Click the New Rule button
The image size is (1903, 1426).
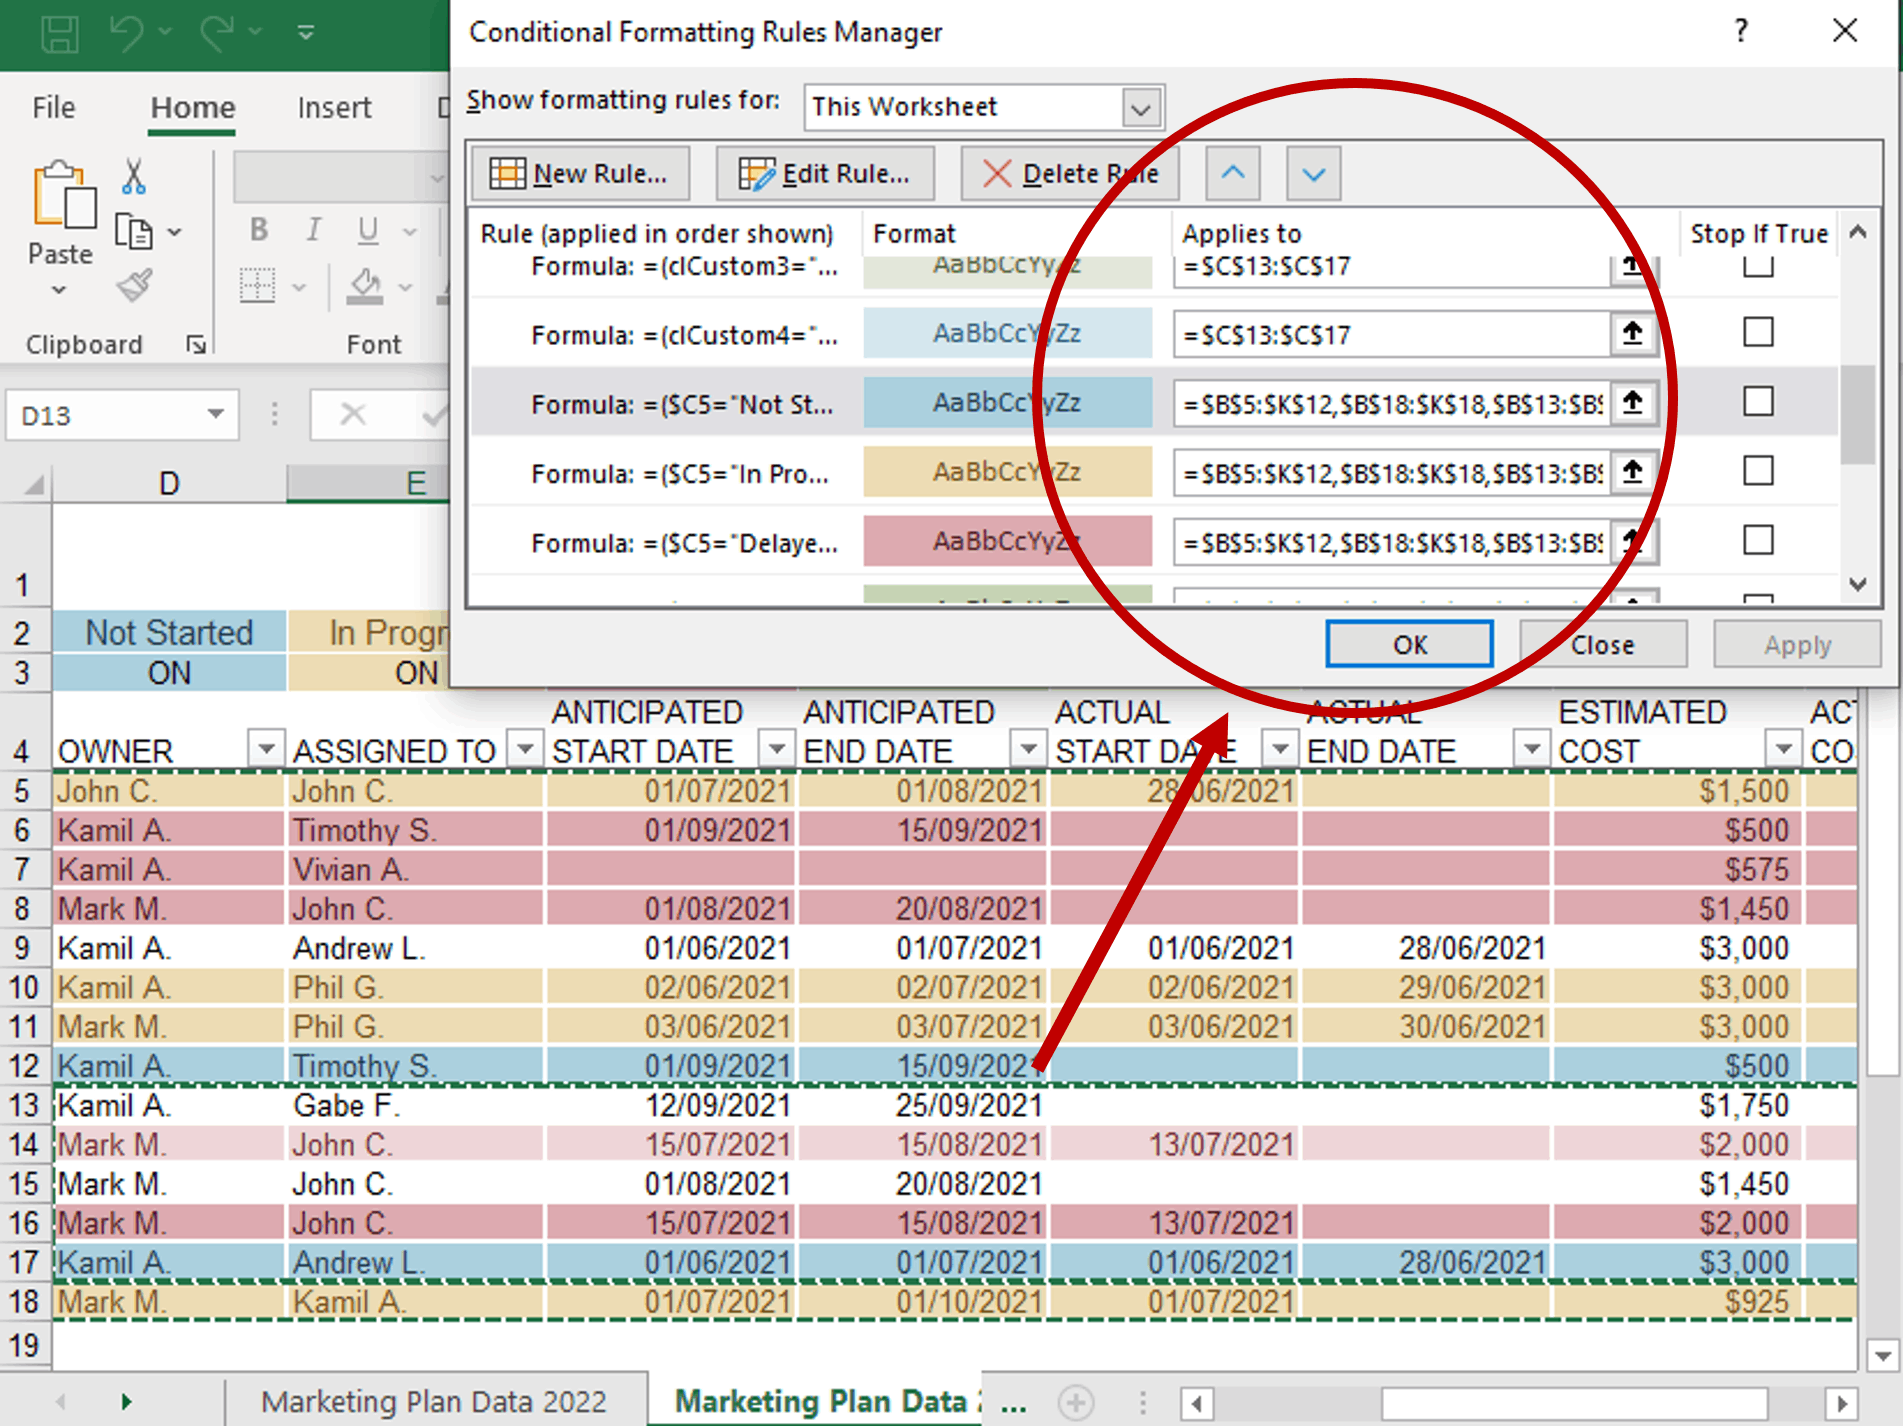tap(580, 173)
